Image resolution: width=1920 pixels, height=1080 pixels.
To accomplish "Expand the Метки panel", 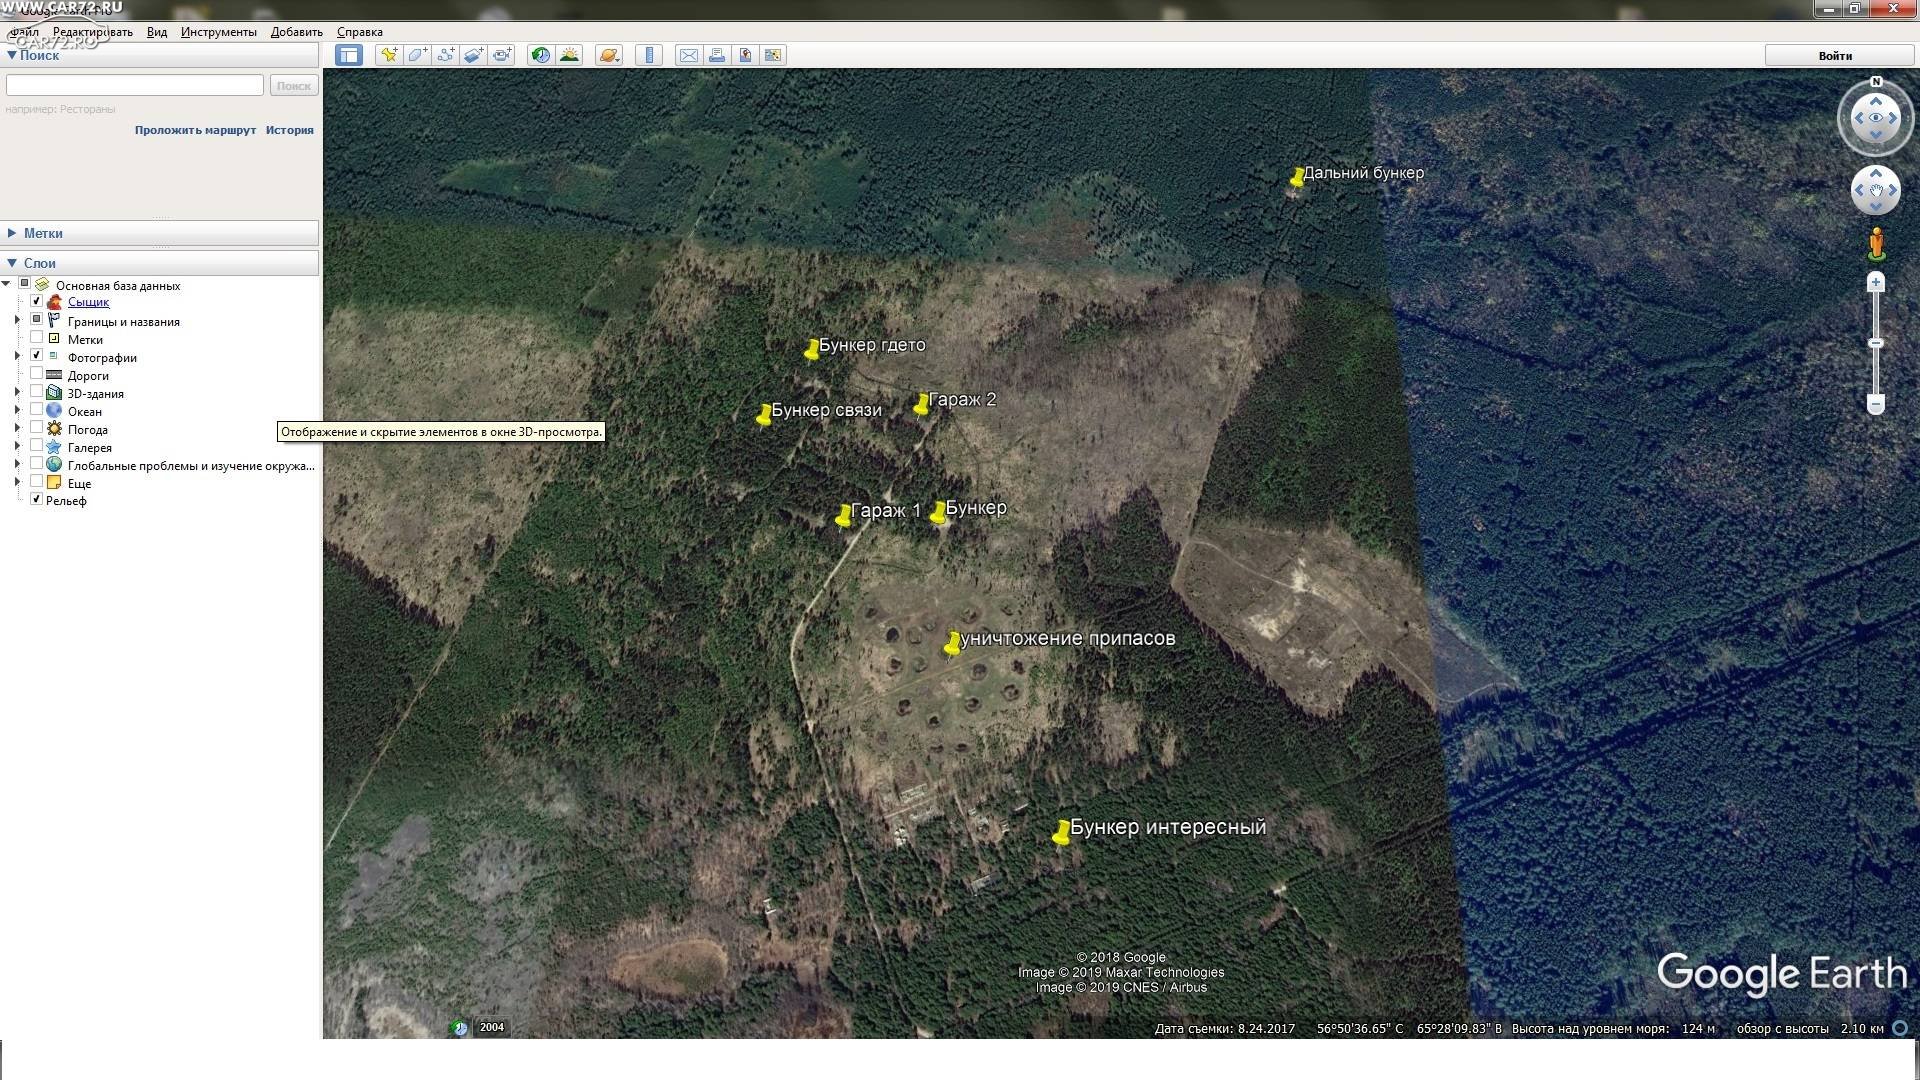I will tap(12, 233).
